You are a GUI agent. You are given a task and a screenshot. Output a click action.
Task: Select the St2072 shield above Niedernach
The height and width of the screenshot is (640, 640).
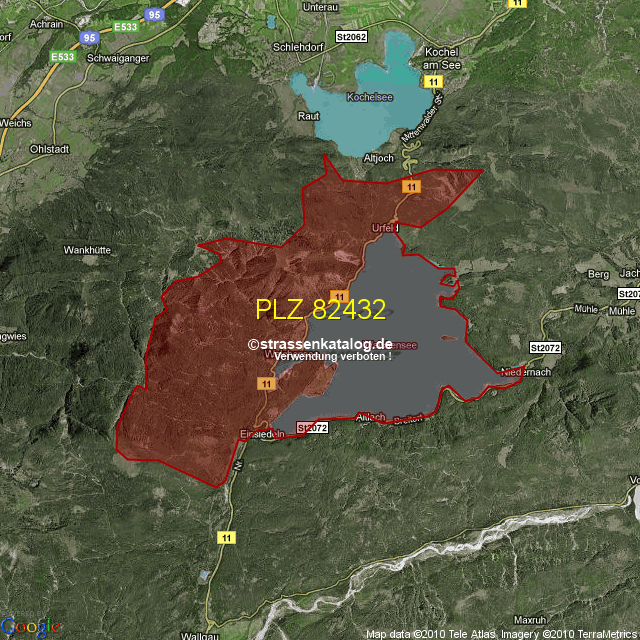[x=547, y=346]
